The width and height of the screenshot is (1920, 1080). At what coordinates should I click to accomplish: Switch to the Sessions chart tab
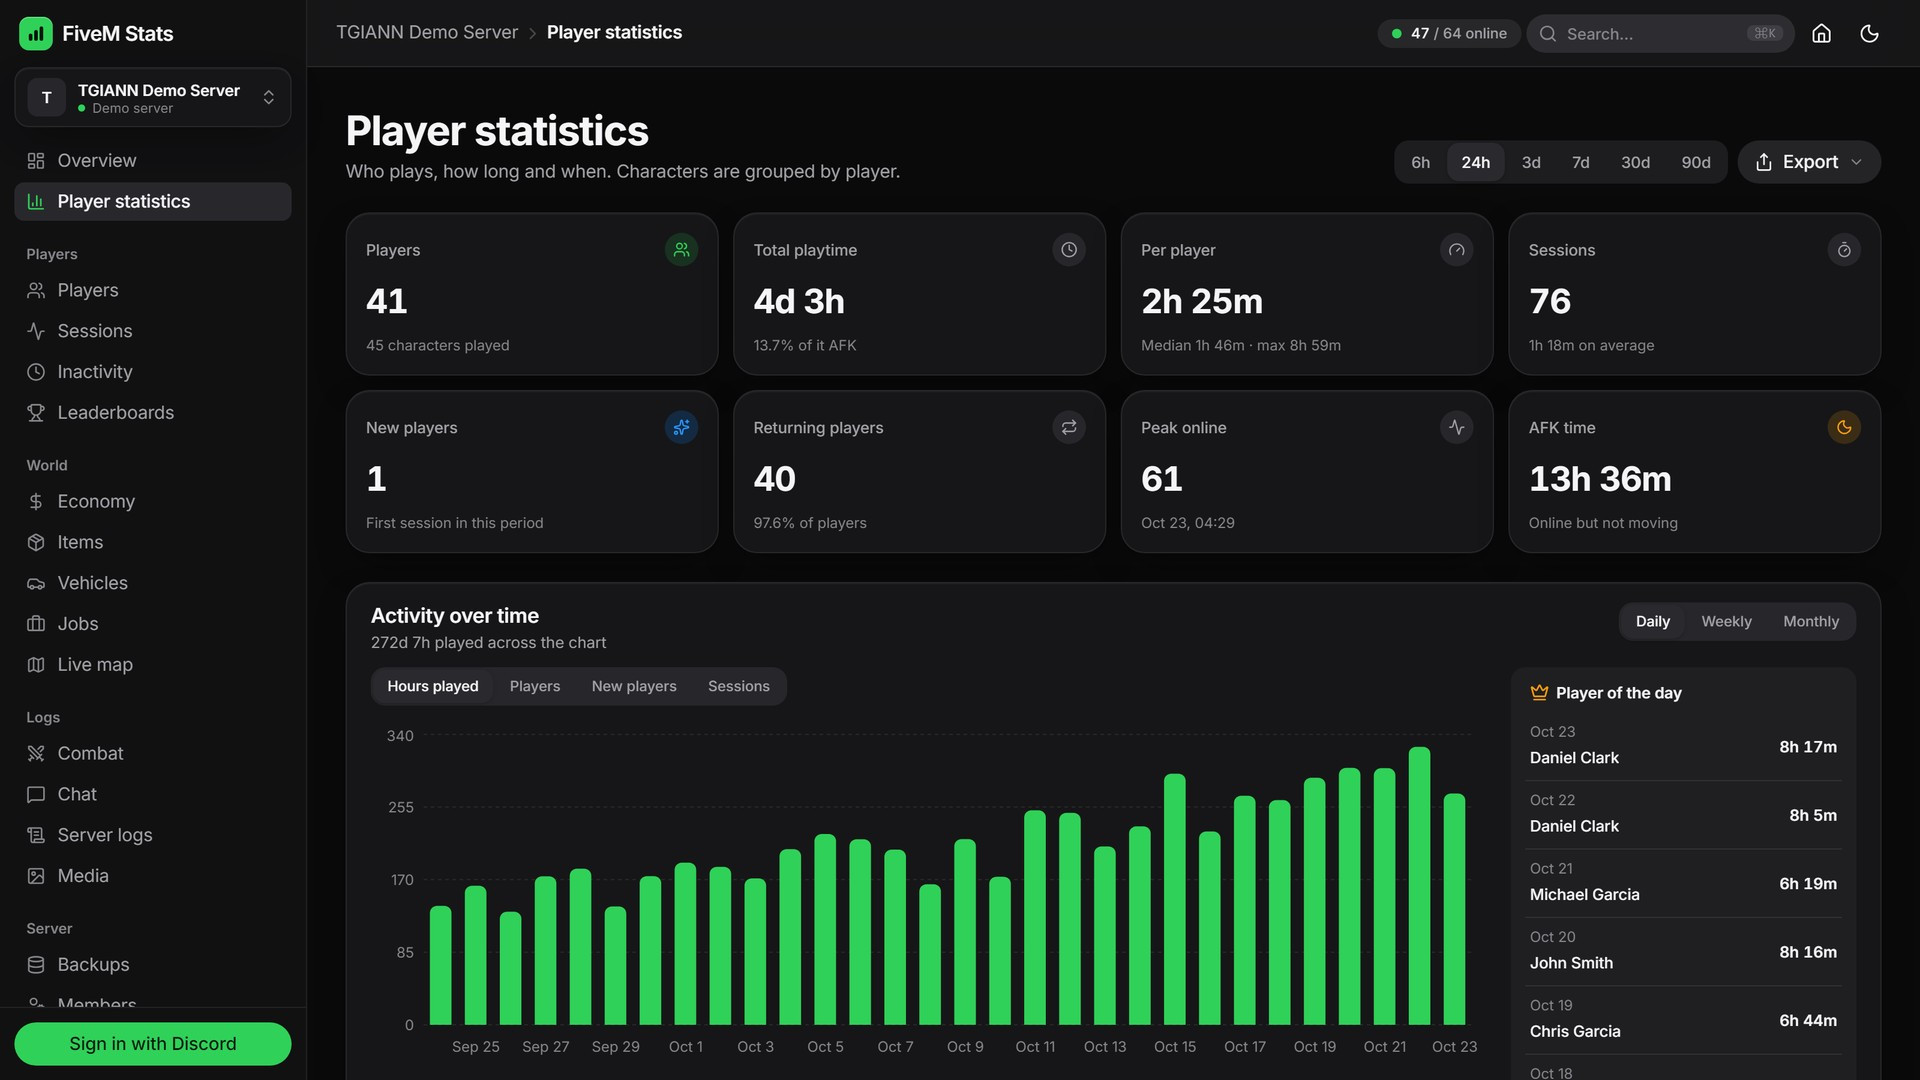click(x=738, y=686)
